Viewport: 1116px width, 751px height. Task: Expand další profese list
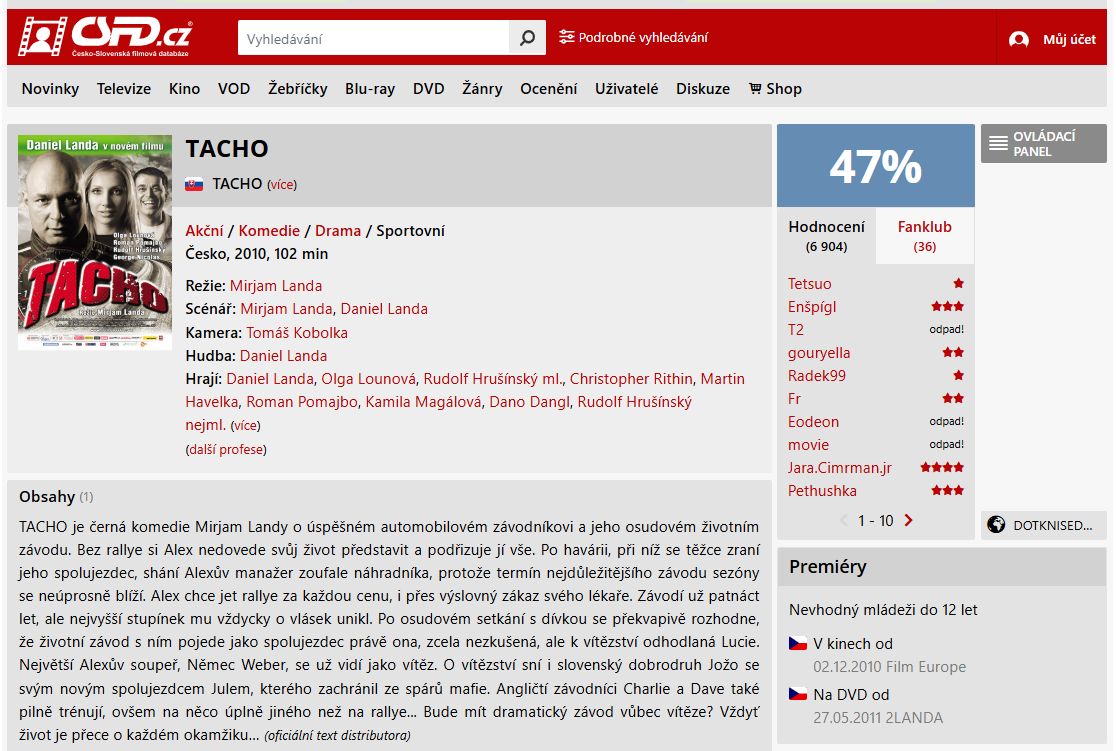(226, 450)
